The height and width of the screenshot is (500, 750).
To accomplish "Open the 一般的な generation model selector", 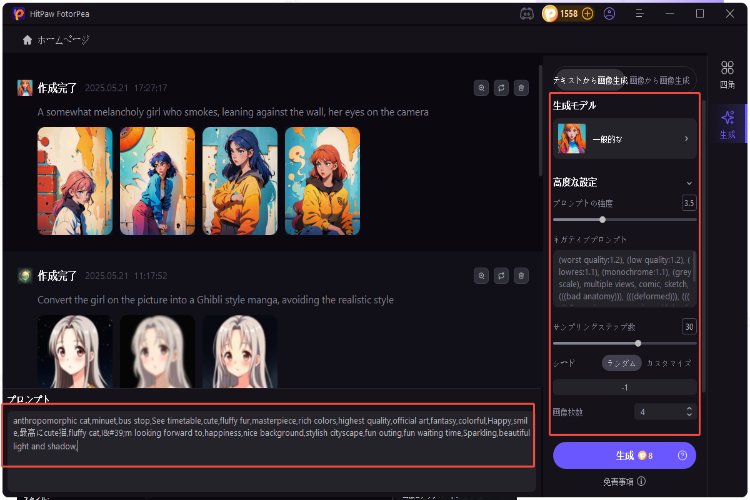I will click(625, 138).
